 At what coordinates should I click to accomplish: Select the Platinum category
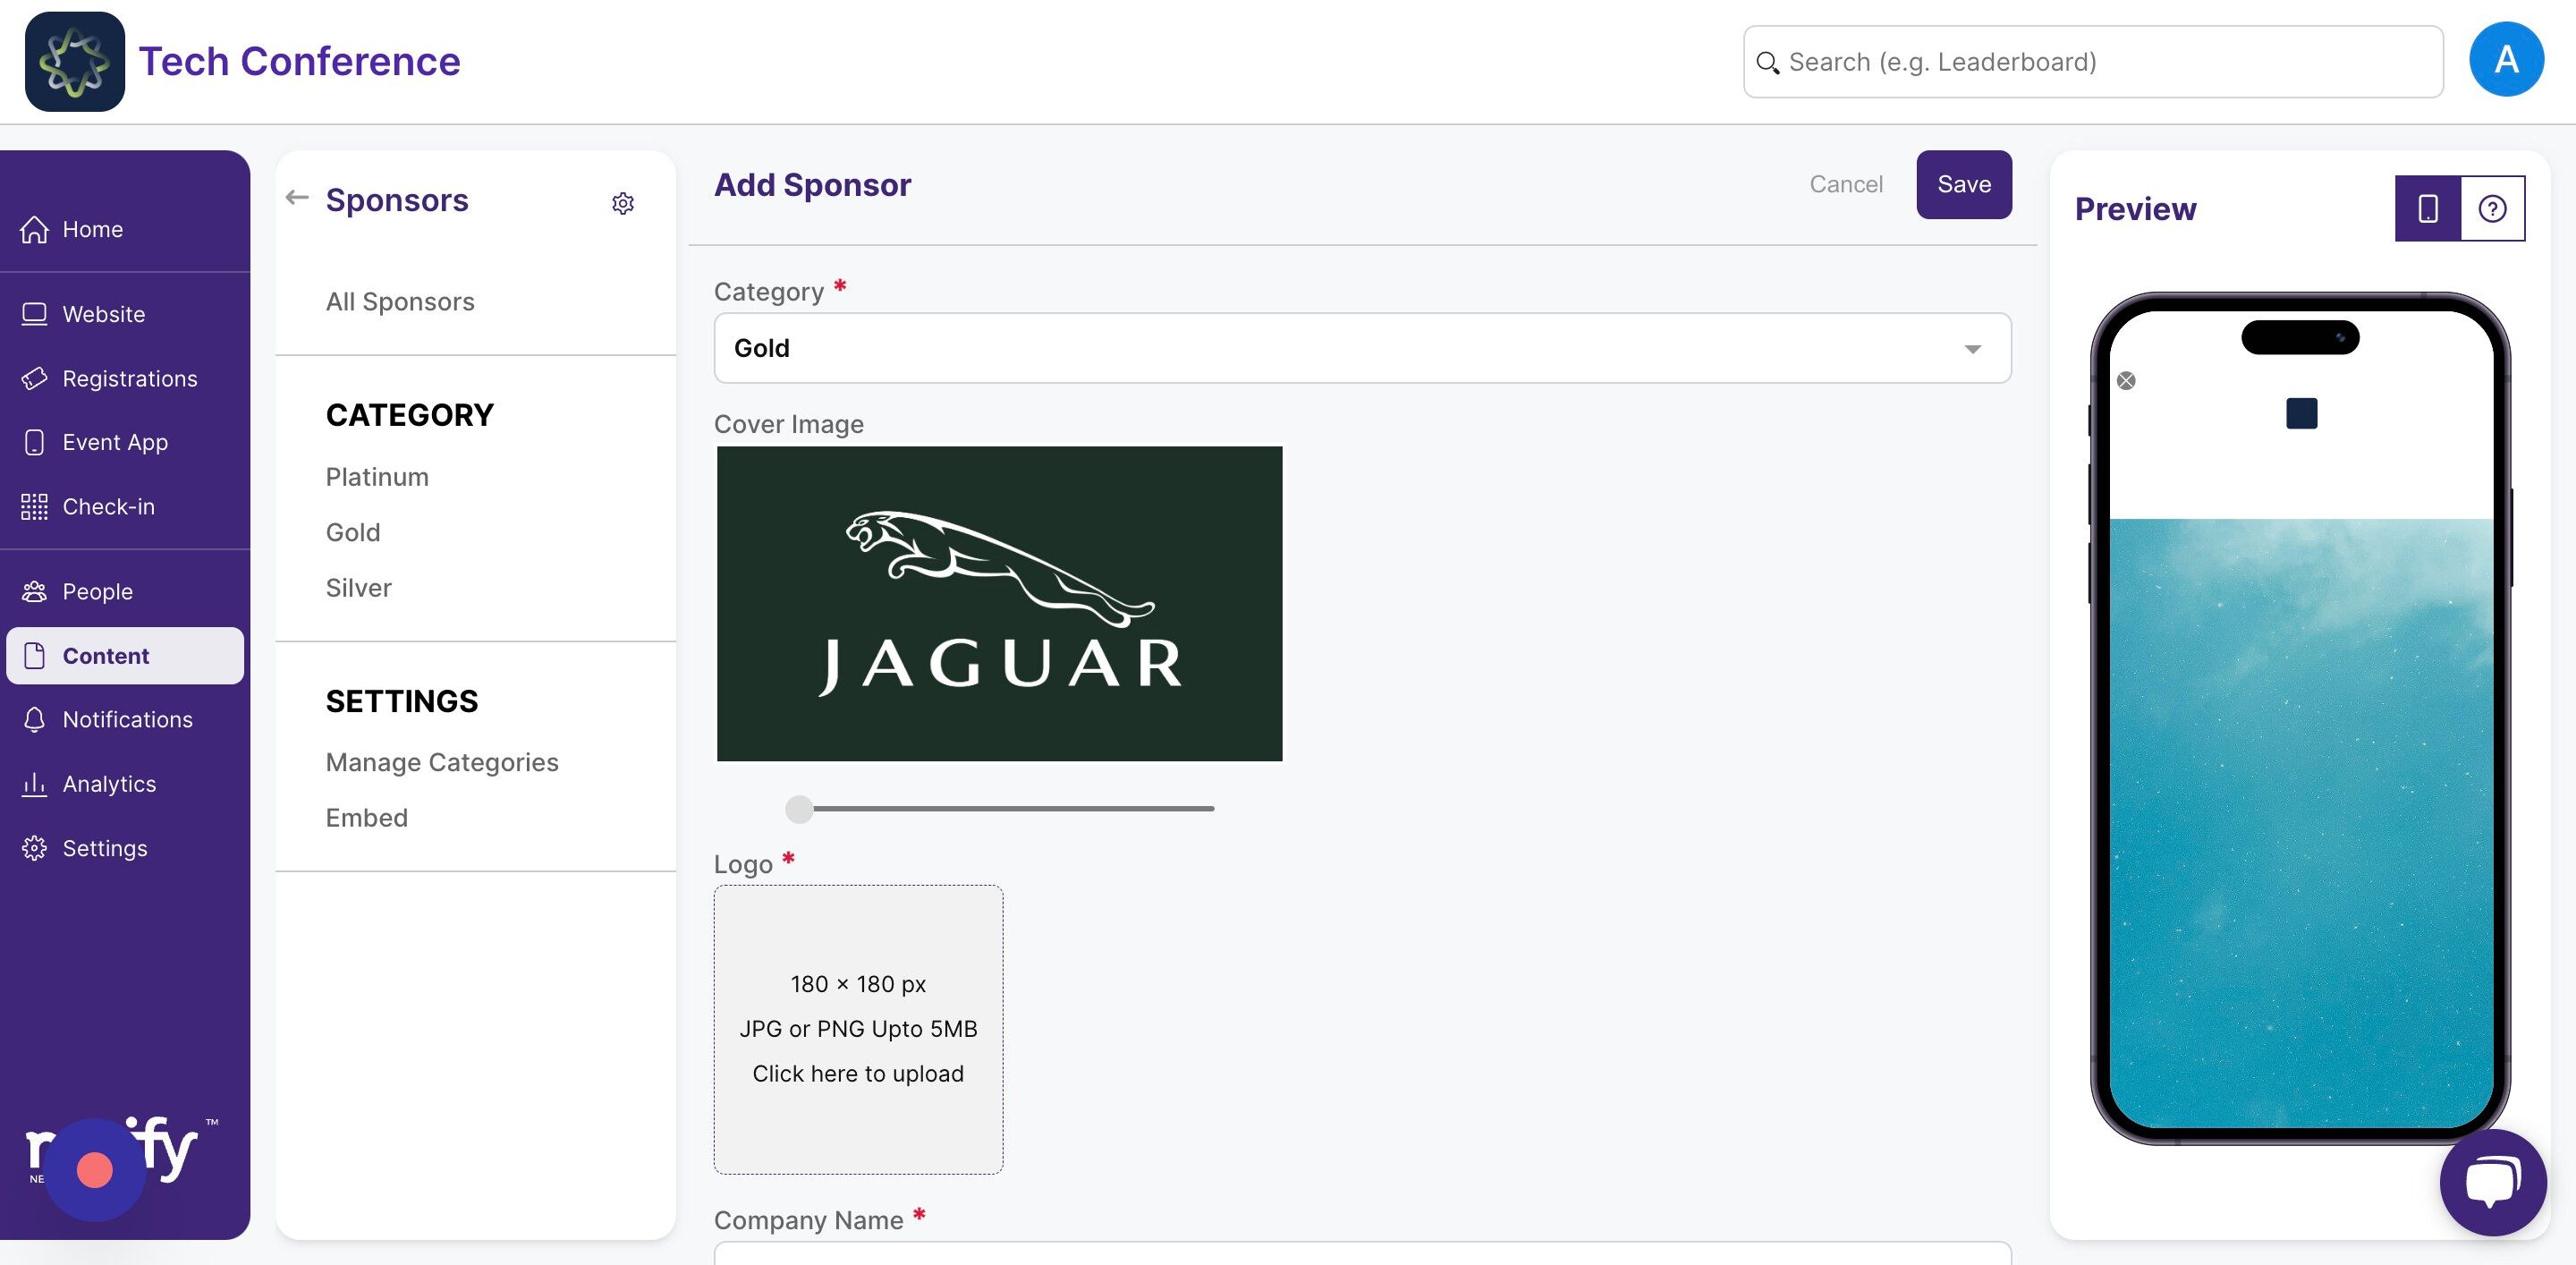pyautogui.click(x=377, y=476)
